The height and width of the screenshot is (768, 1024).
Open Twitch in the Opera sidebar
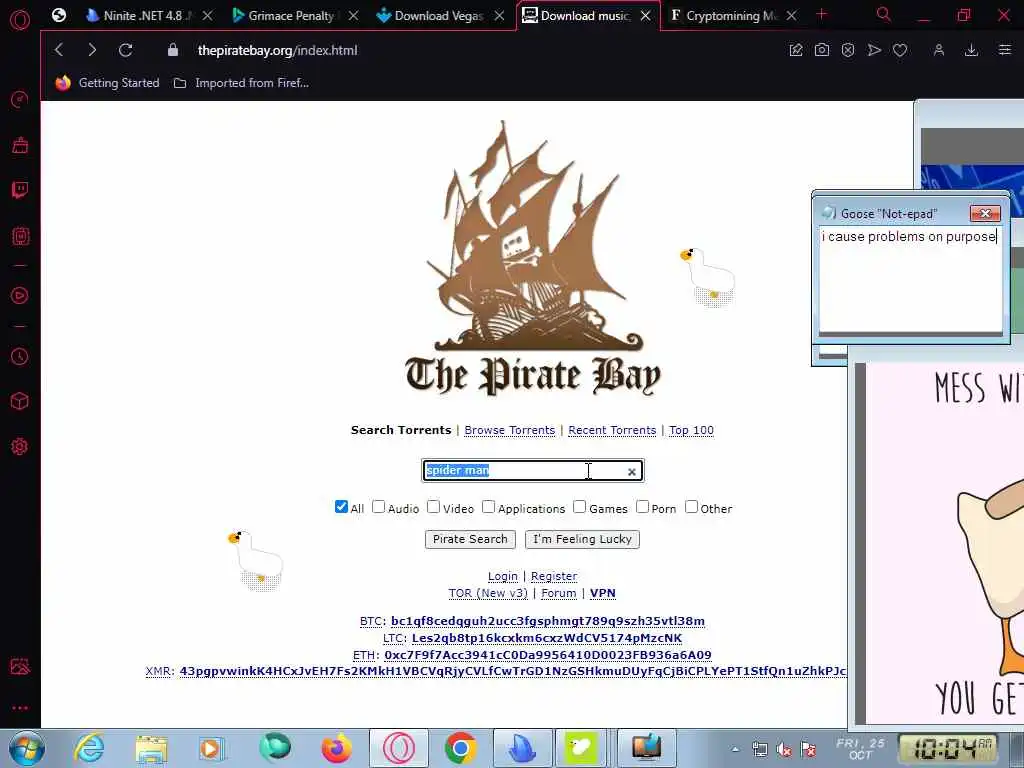[20, 190]
